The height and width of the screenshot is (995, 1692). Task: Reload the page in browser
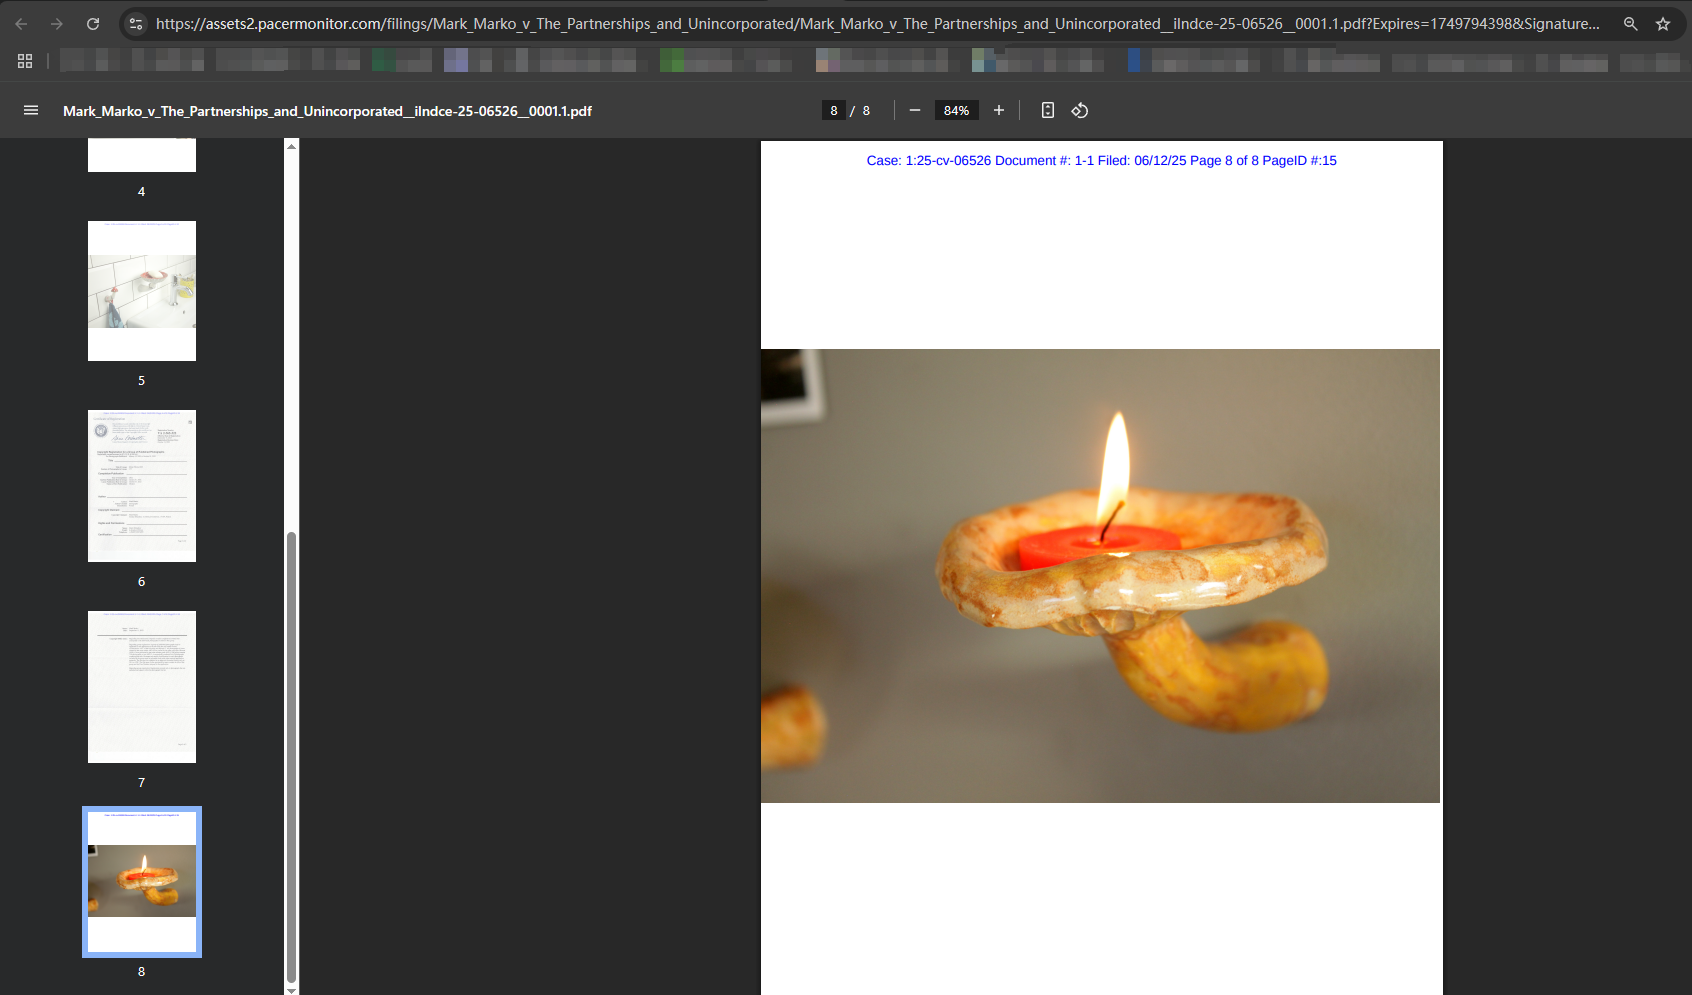point(93,24)
